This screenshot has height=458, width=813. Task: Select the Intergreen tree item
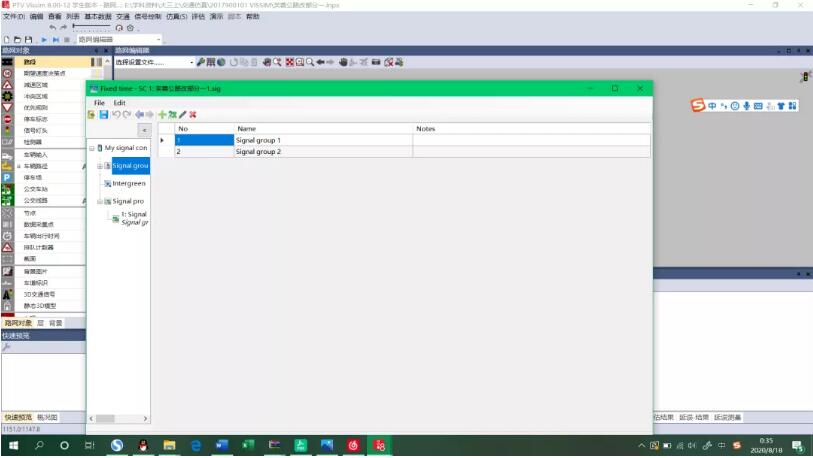(x=129, y=184)
